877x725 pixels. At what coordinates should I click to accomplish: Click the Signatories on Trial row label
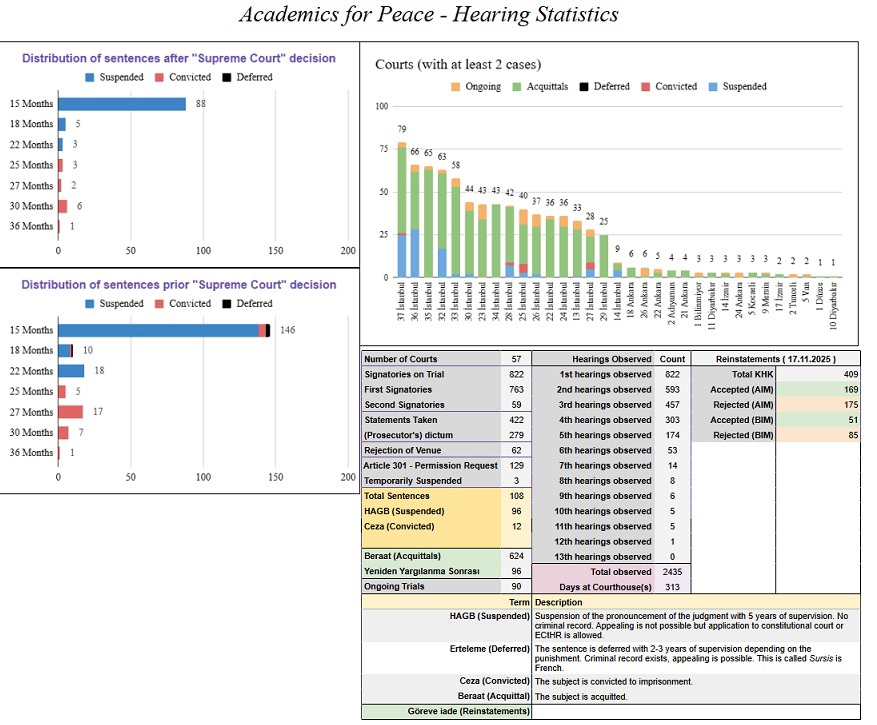click(430, 375)
